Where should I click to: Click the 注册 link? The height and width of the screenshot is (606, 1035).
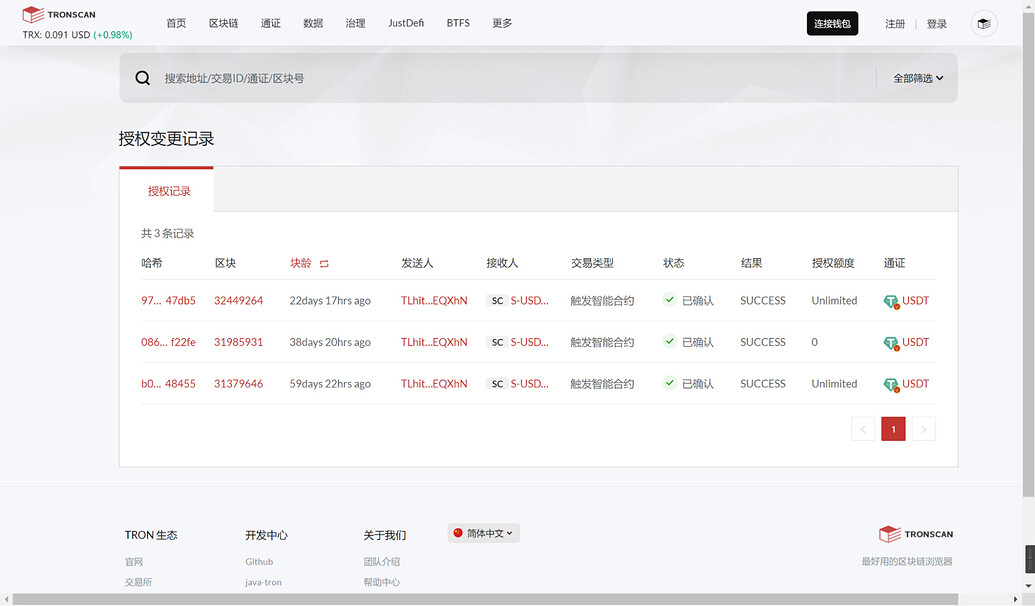[894, 23]
